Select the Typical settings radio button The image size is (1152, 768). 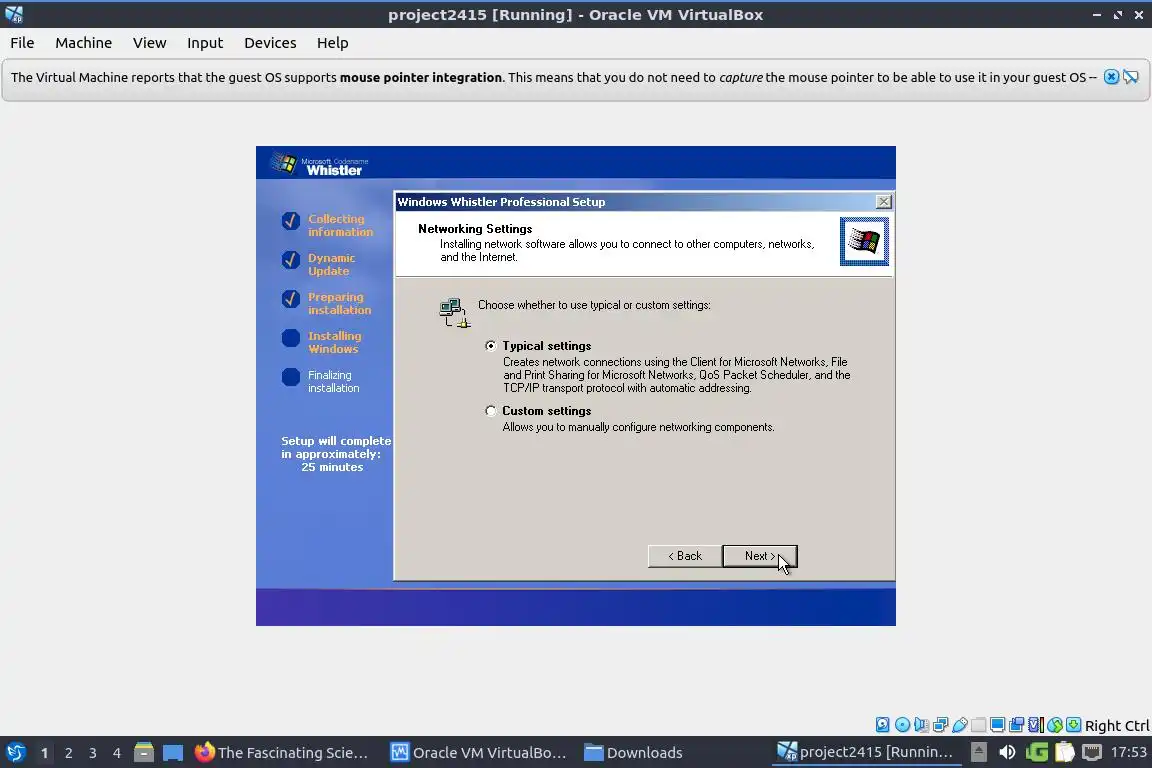pos(491,346)
